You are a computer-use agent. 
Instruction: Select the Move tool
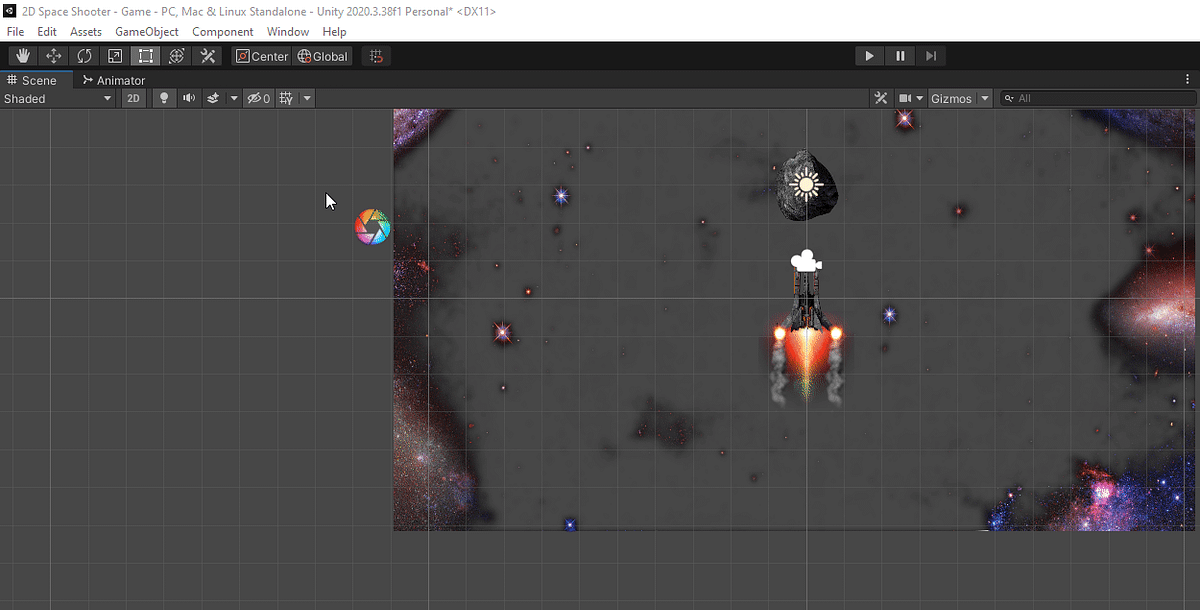pos(53,56)
